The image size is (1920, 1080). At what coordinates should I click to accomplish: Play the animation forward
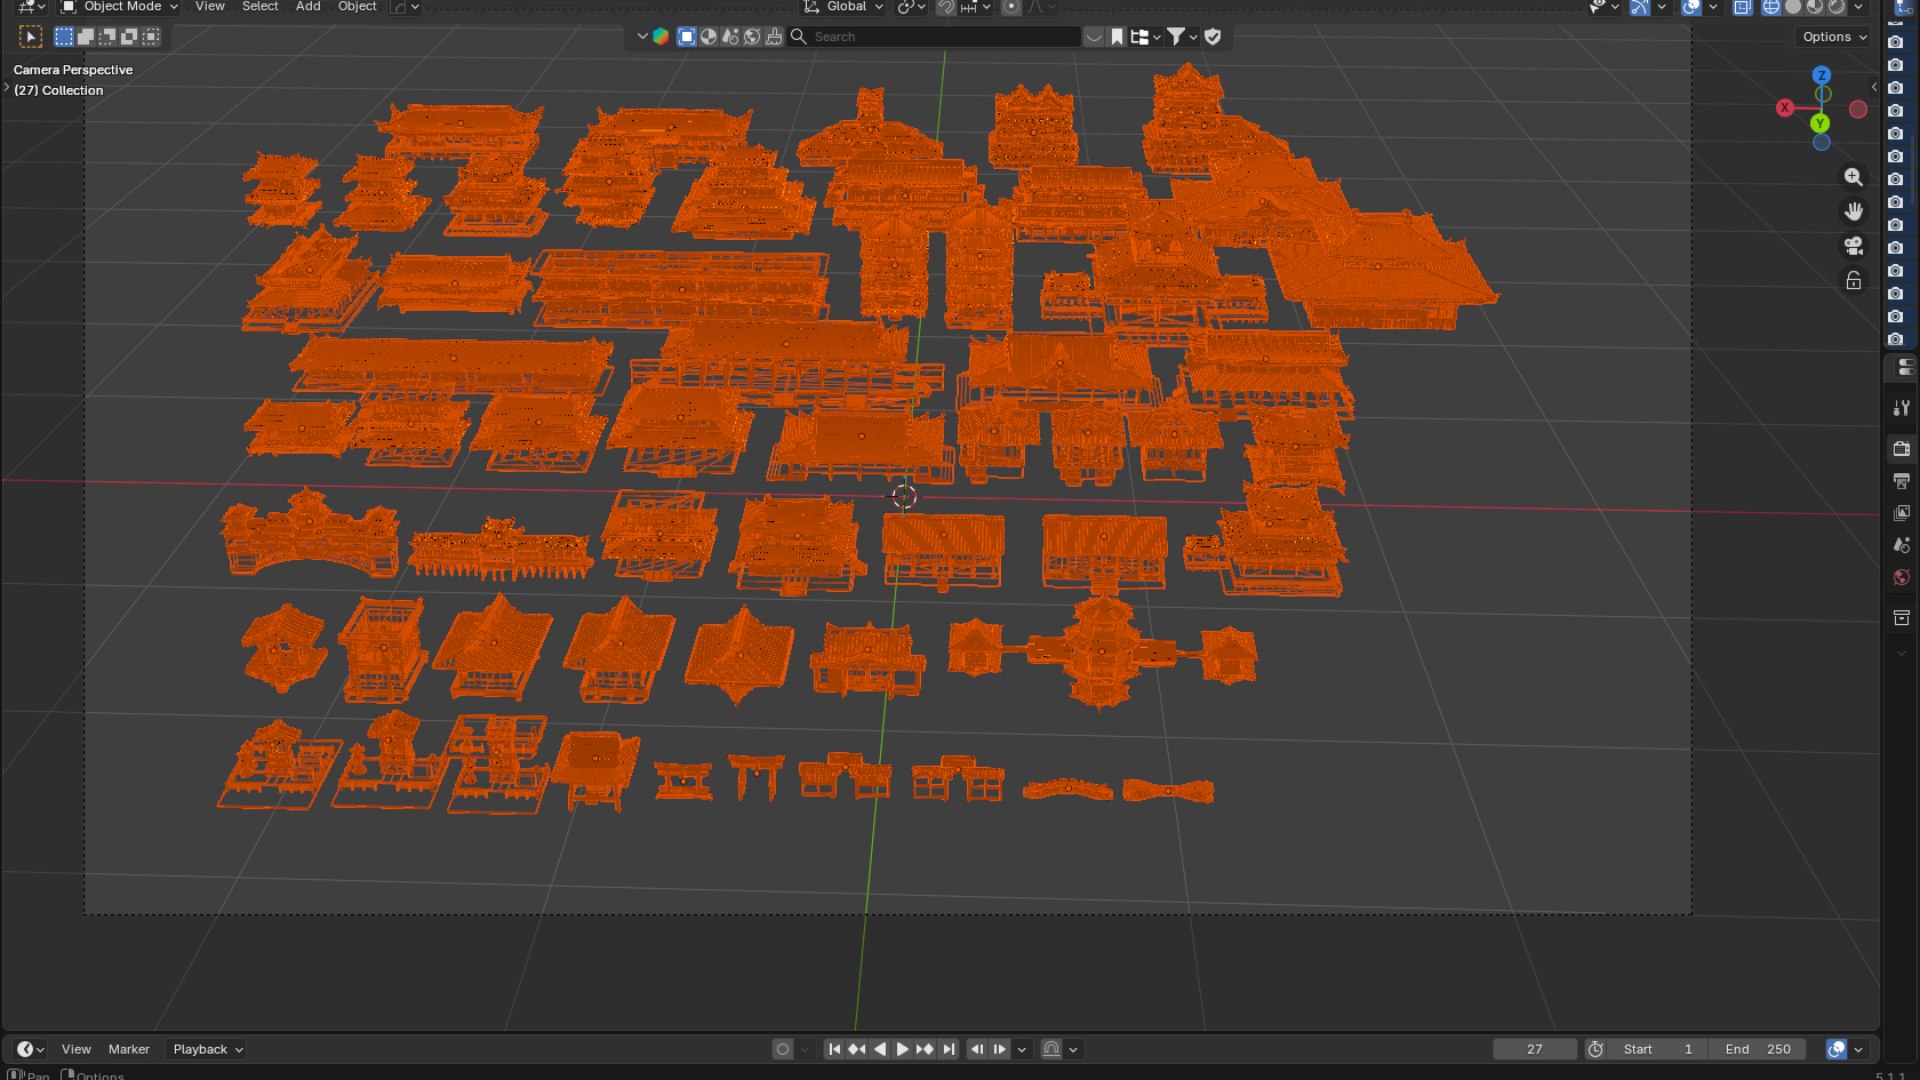click(902, 1049)
